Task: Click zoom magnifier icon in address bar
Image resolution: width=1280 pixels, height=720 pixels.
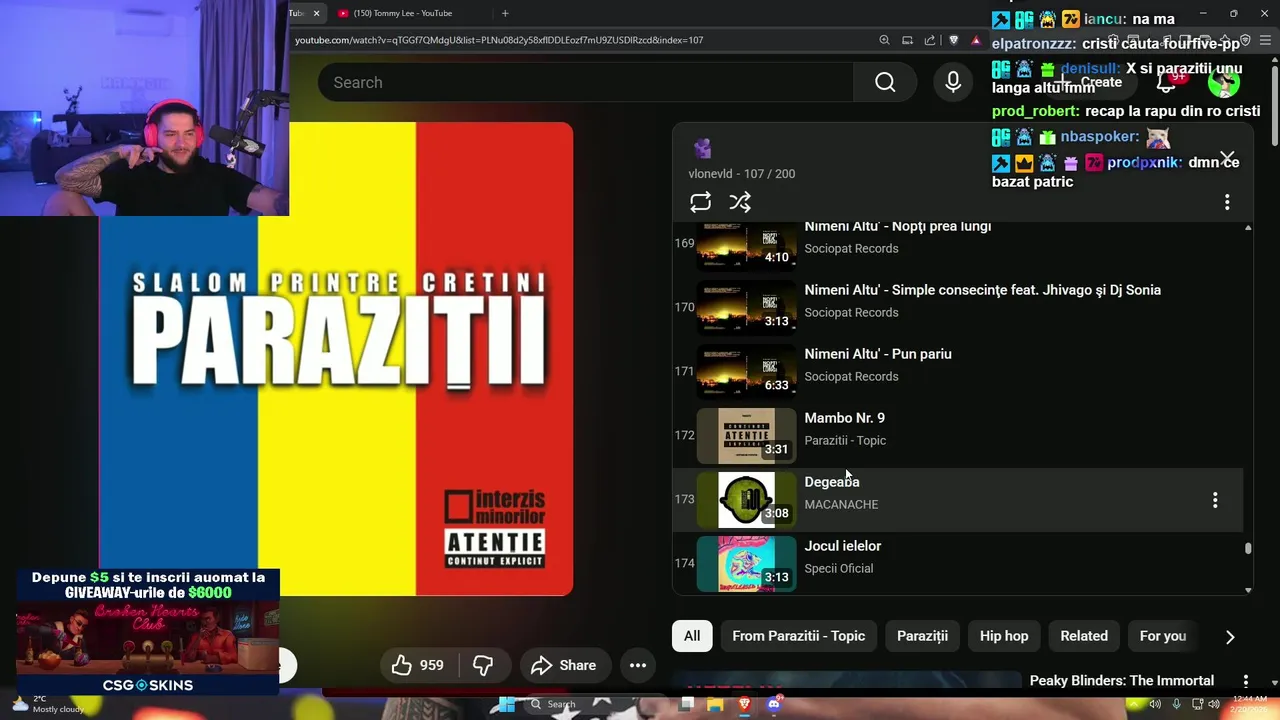Action: click(x=884, y=40)
